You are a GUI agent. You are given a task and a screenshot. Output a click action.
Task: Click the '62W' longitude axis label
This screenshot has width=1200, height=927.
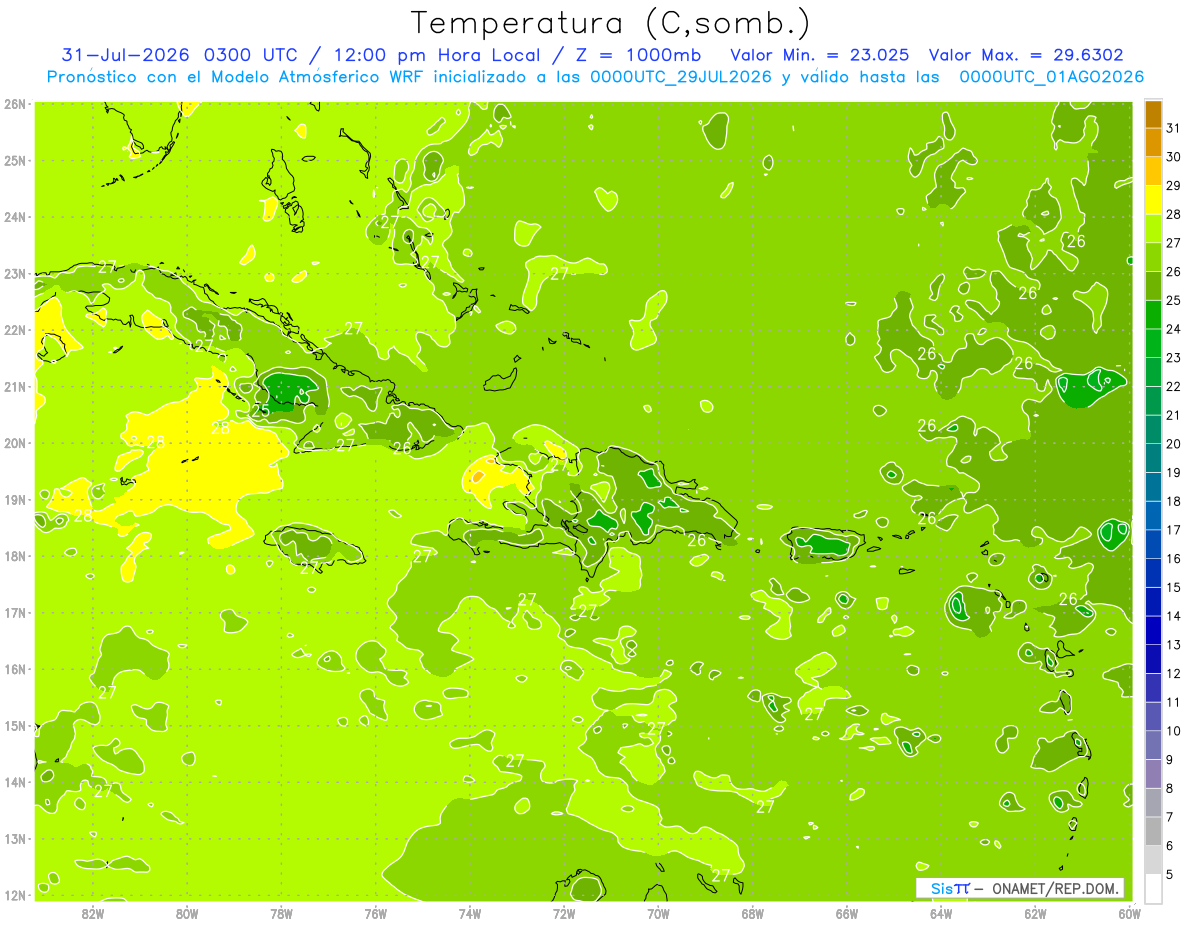pos(1035,913)
